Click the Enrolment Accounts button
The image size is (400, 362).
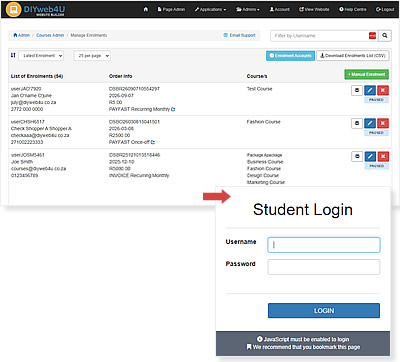click(290, 56)
